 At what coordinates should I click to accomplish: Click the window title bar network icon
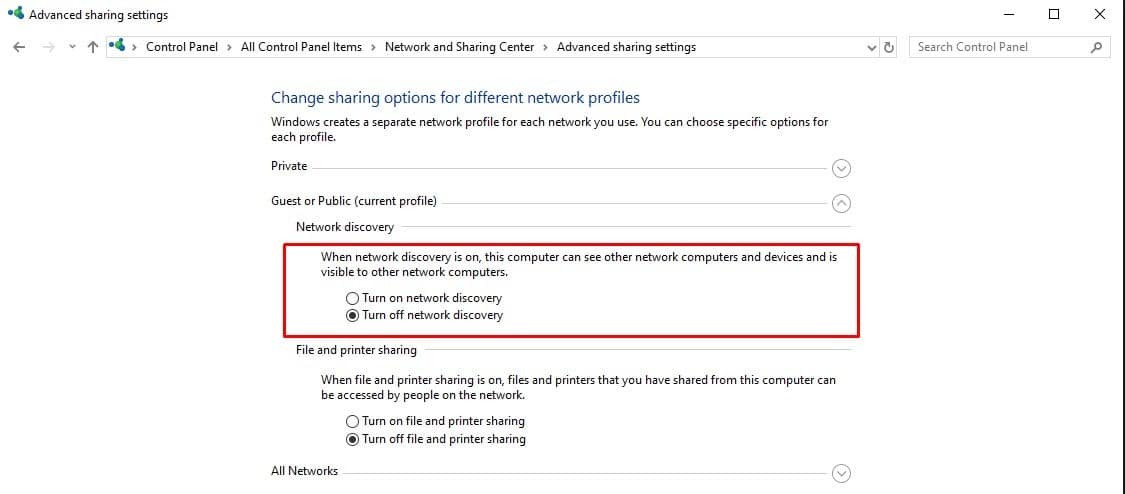(14, 15)
